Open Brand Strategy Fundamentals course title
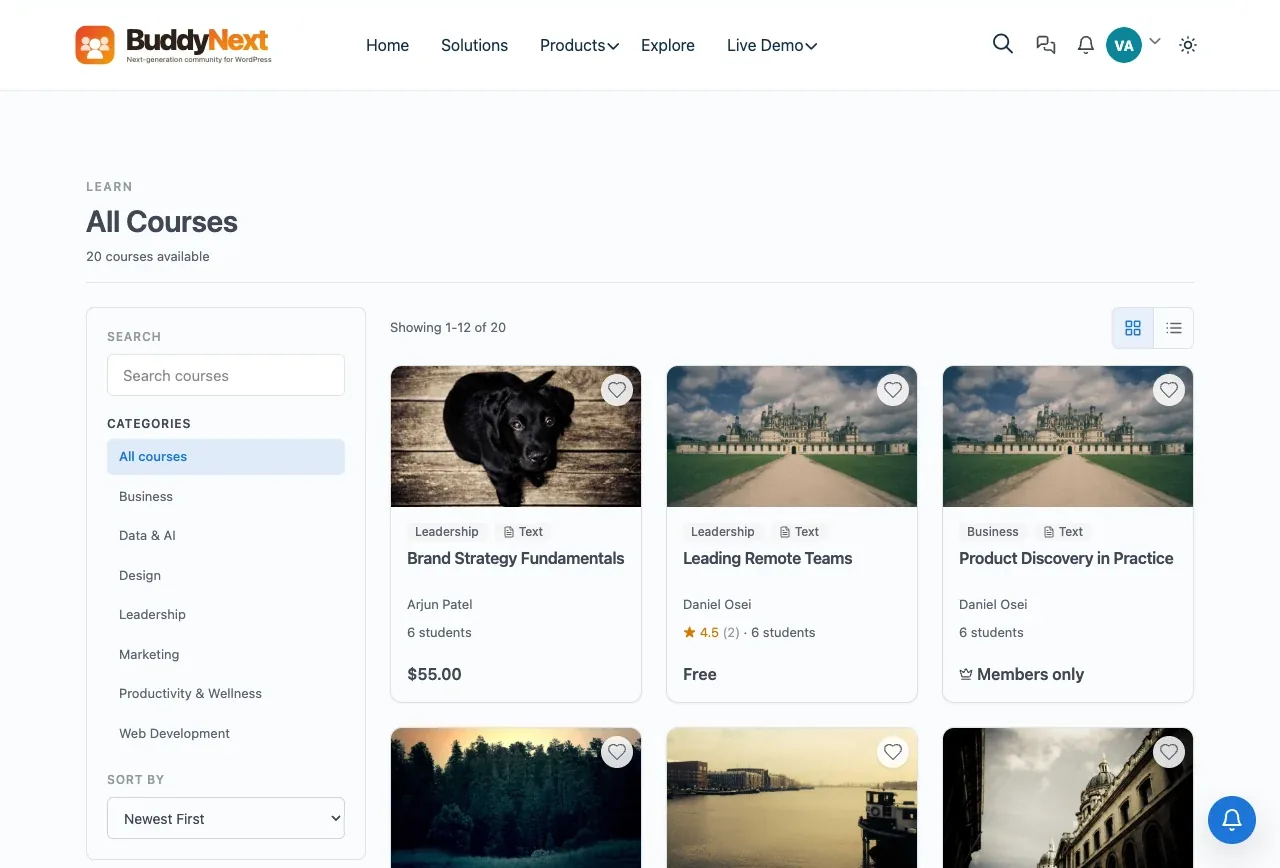Viewport: 1280px width, 868px height. pos(516,558)
